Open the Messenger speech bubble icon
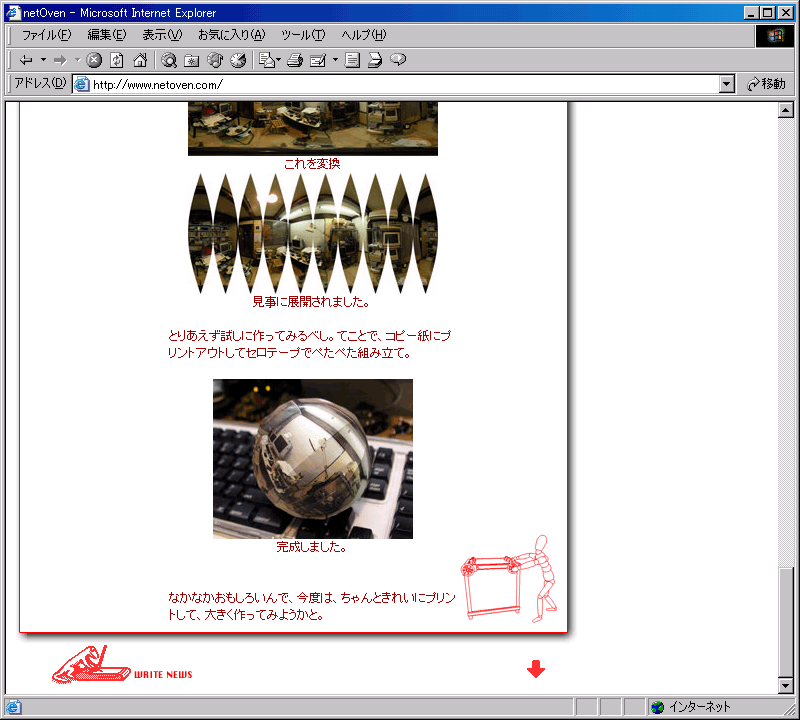 (398, 60)
